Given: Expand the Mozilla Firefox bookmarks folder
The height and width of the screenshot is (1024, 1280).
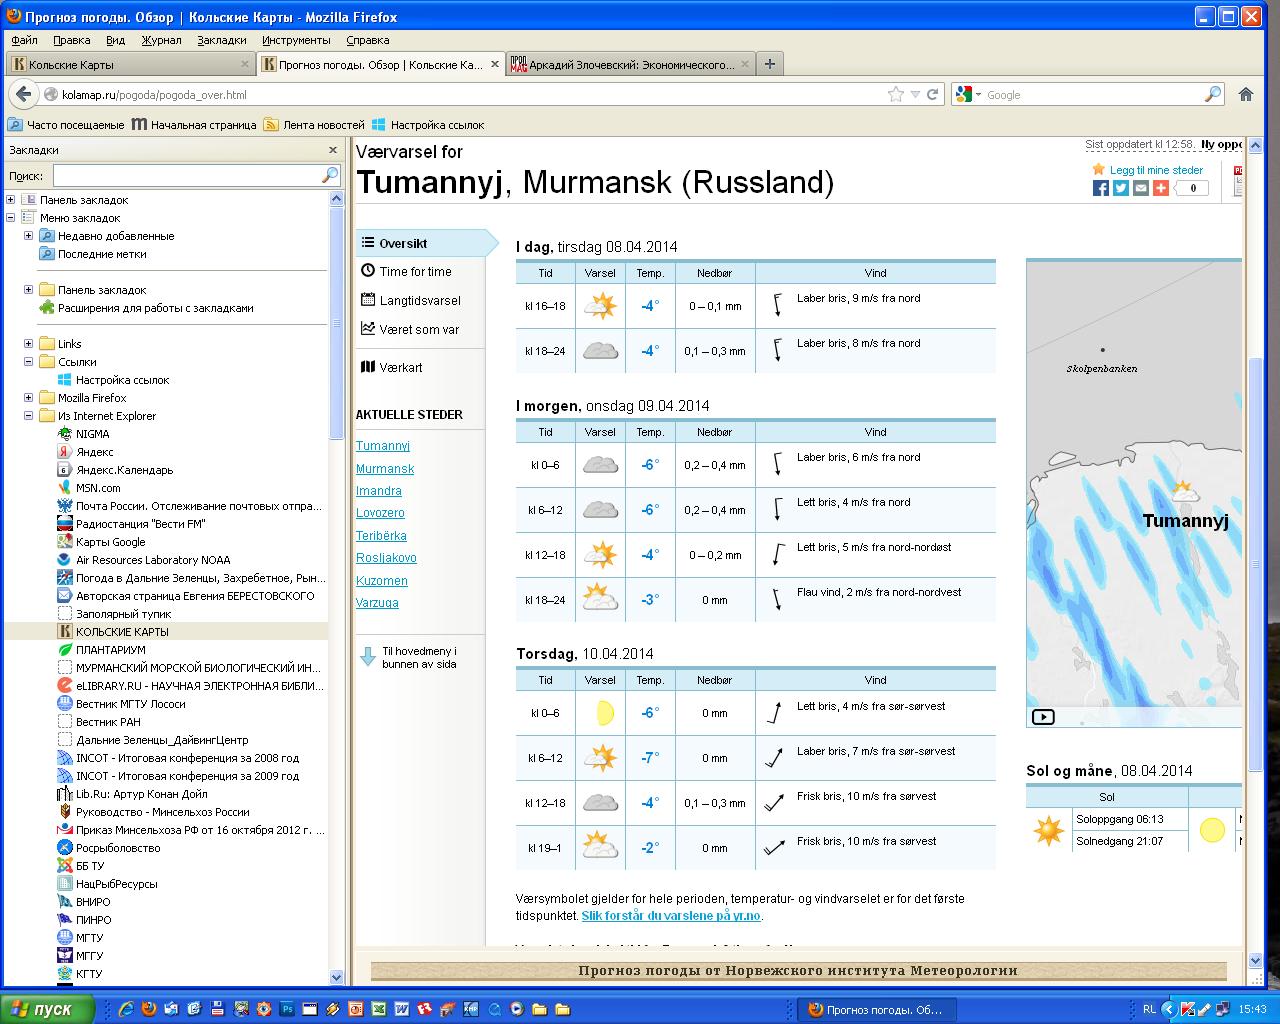Looking at the screenshot, I should click(x=28, y=398).
